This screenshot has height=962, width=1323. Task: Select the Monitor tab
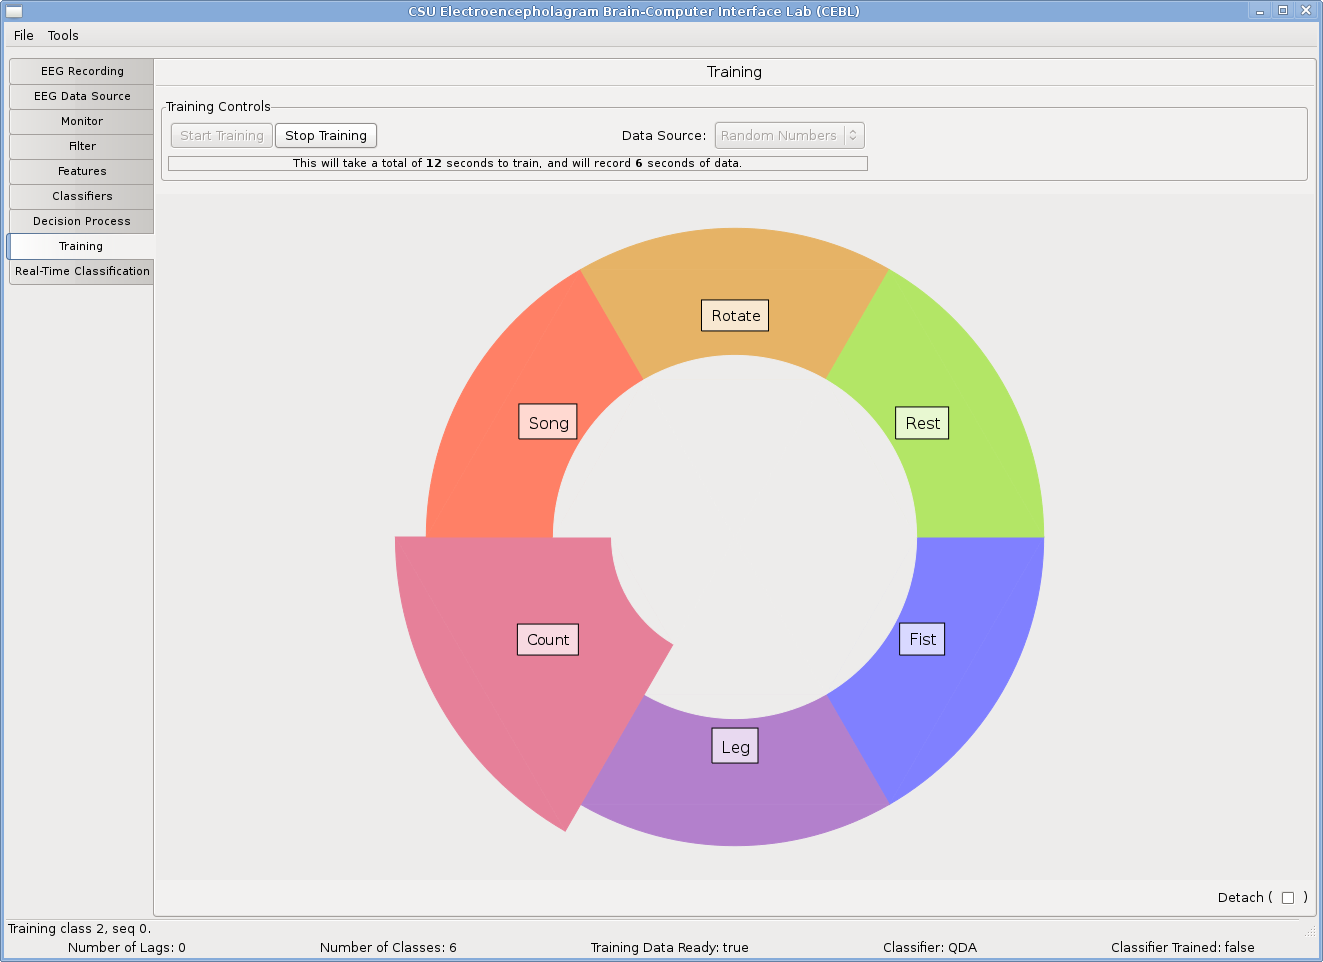[82, 121]
